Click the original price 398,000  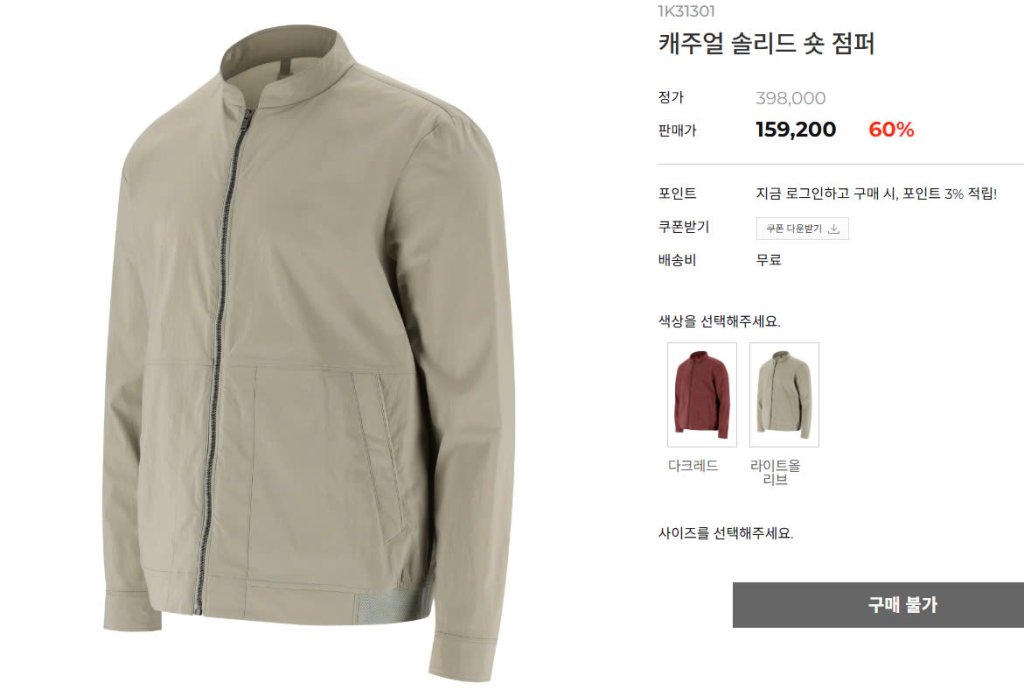[x=790, y=99]
